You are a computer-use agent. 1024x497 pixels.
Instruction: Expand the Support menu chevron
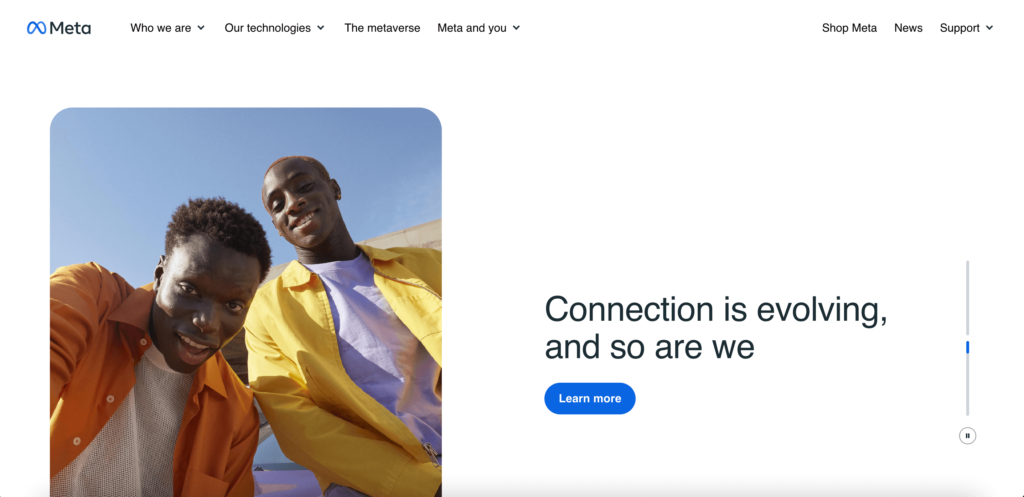pyautogui.click(x=989, y=28)
